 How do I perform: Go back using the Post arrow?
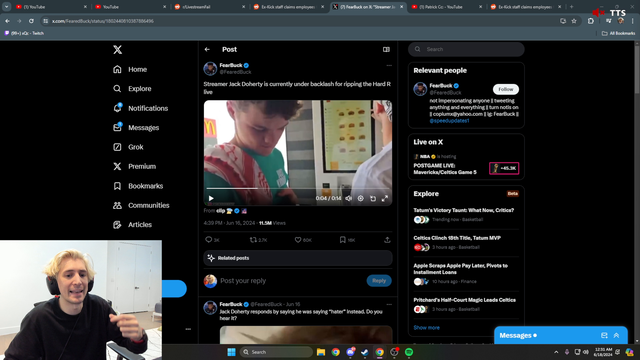(207, 49)
